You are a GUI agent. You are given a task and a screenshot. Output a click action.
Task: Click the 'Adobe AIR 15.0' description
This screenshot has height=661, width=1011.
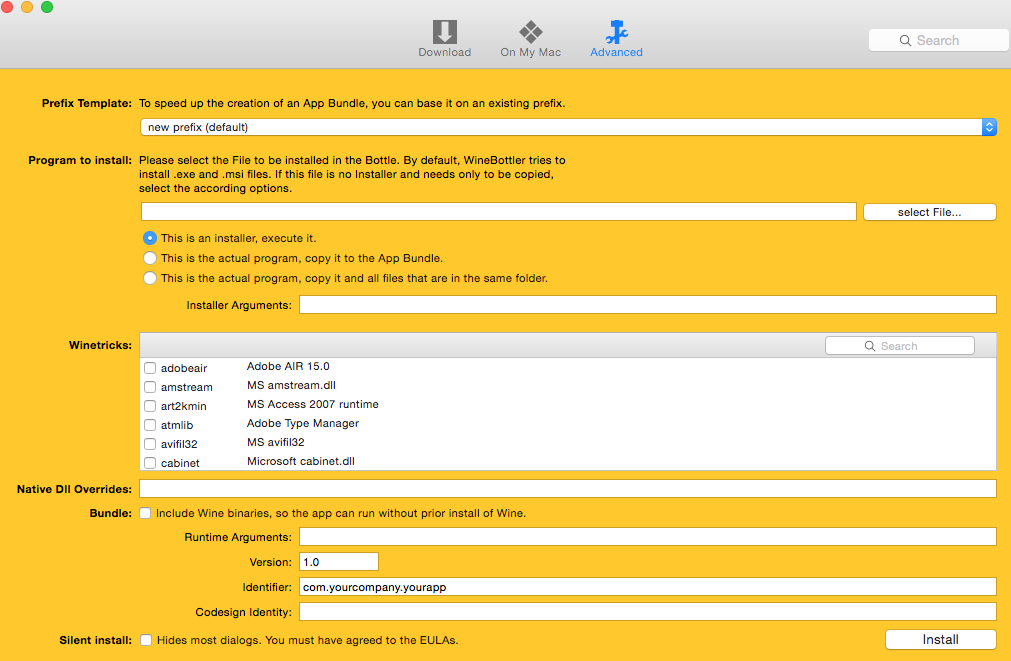[288, 366]
